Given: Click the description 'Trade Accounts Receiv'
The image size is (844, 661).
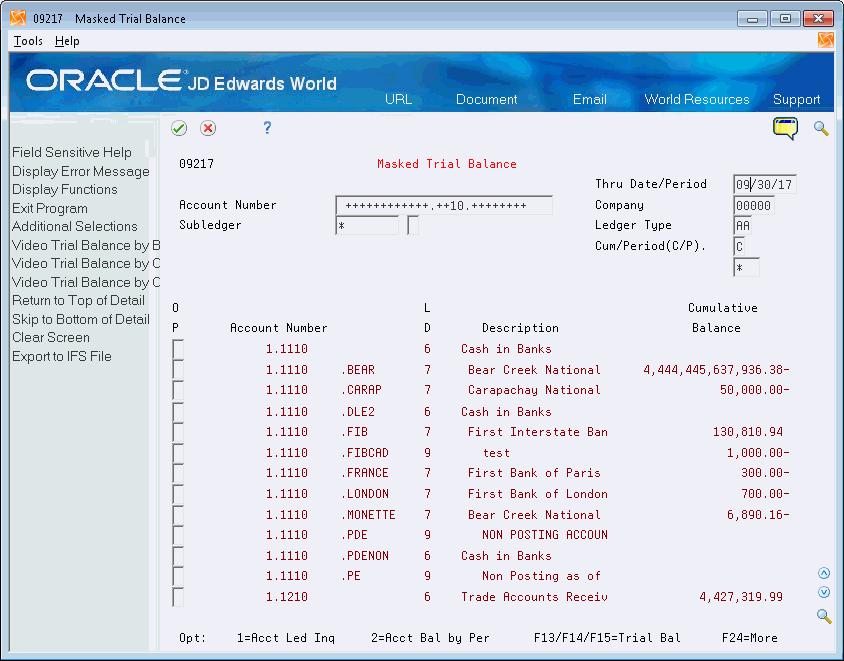Looking at the screenshot, I should pos(534,597).
